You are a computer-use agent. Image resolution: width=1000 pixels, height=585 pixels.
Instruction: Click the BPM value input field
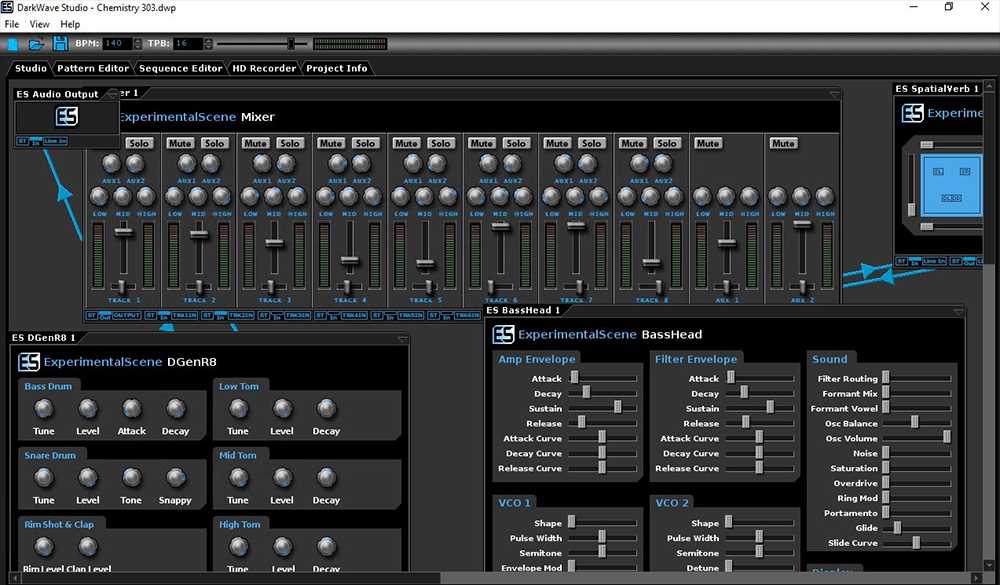click(x=117, y=44)
